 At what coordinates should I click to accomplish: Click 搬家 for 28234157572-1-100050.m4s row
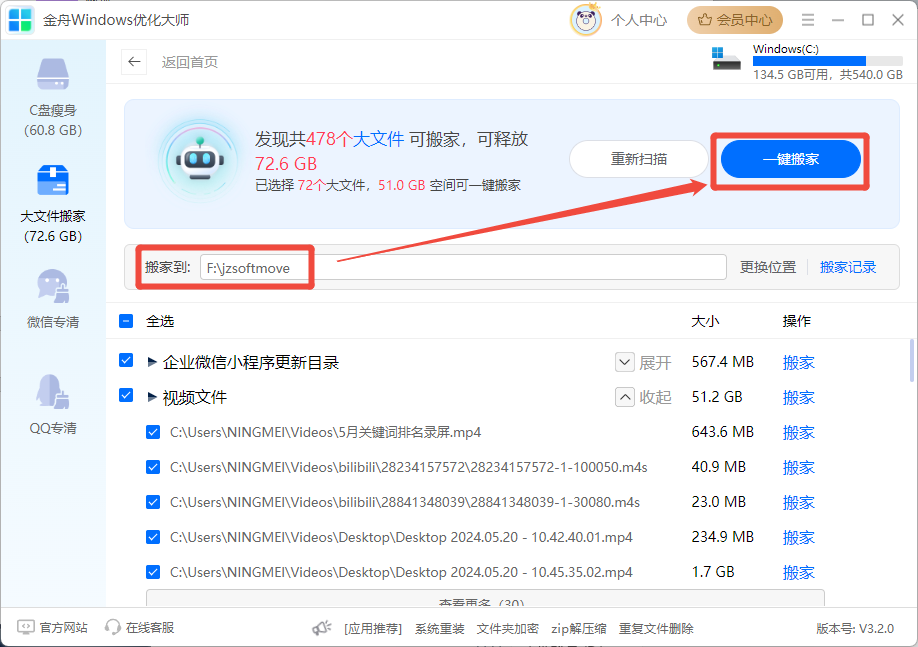[x=799, y=468]
